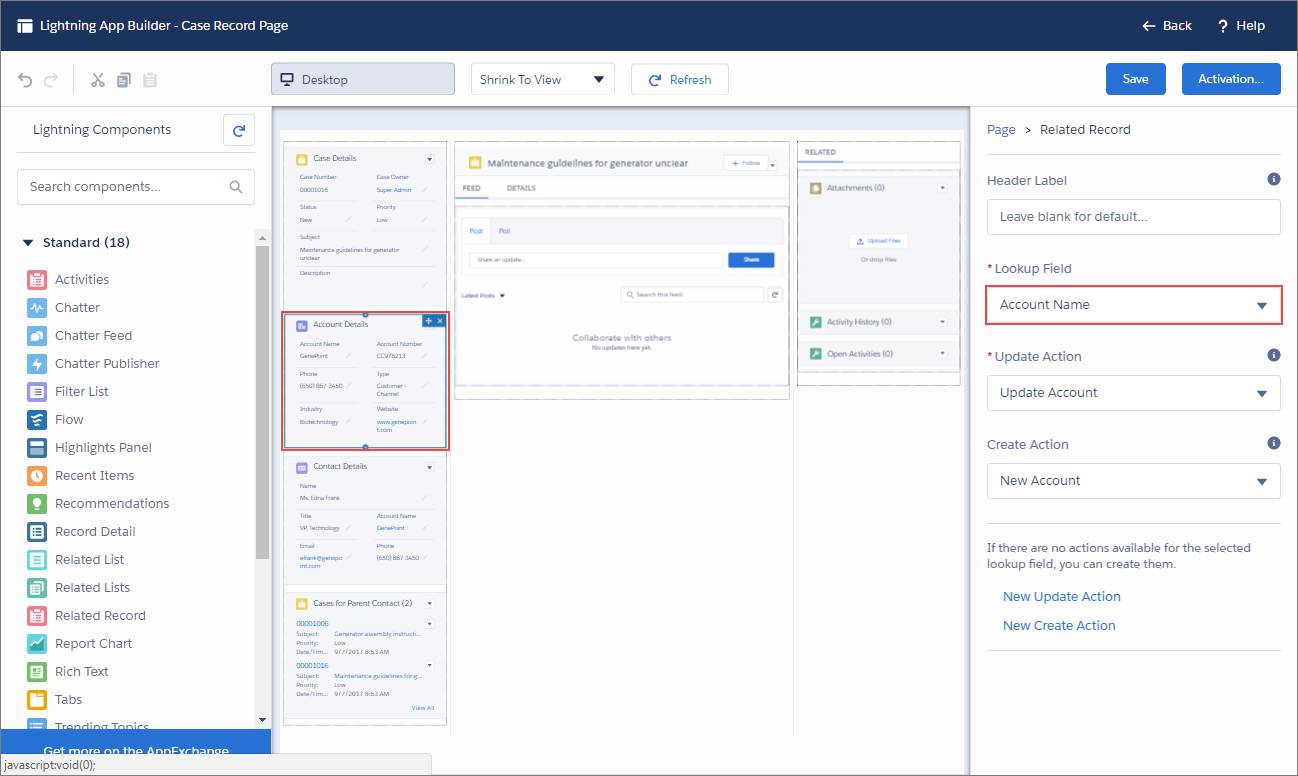
Task: Click the New Create Action link
Action: click(x=1059, y=626)
